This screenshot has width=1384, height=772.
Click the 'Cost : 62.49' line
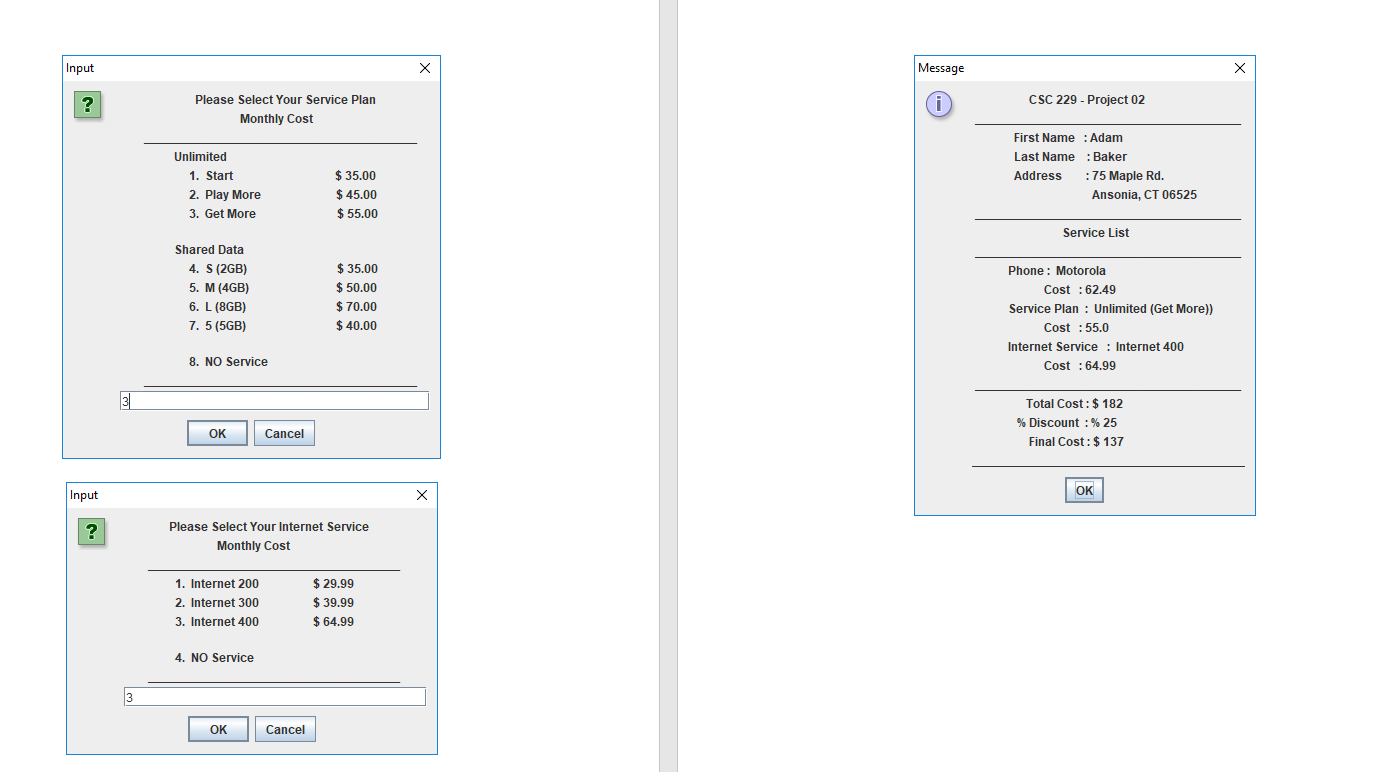(1080, 290)
